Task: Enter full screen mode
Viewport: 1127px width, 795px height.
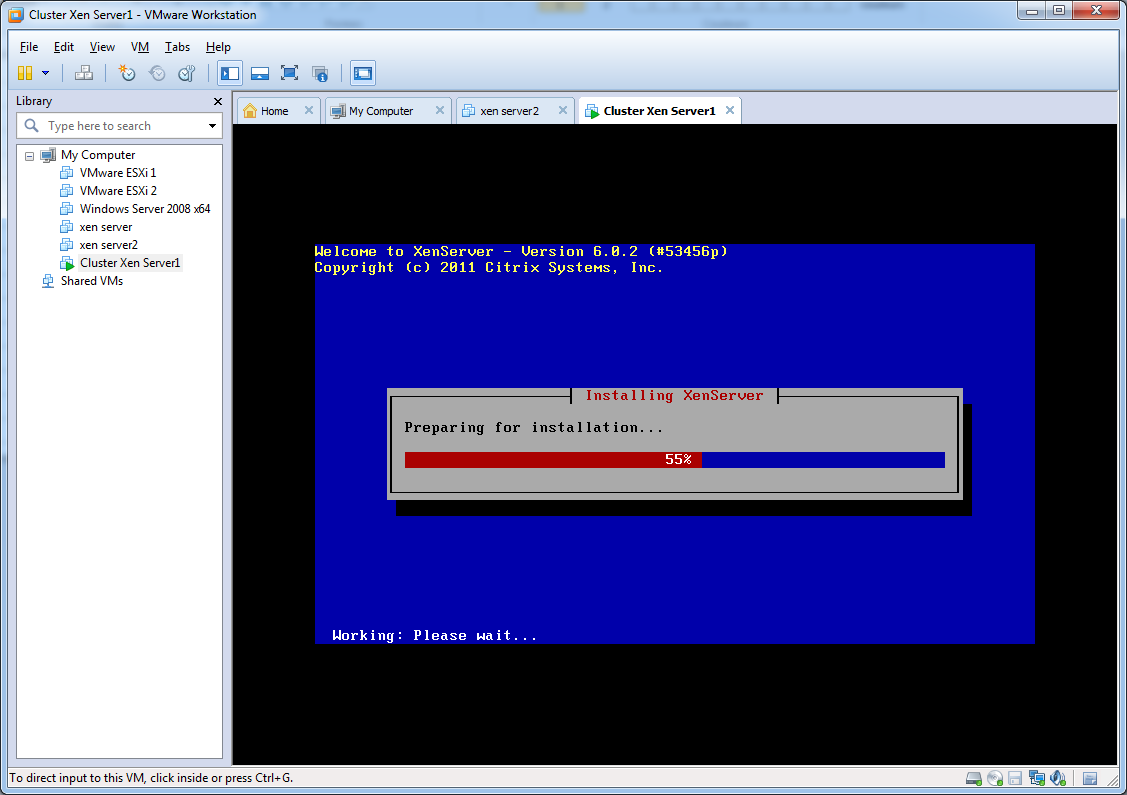Action: click(290, 73)
